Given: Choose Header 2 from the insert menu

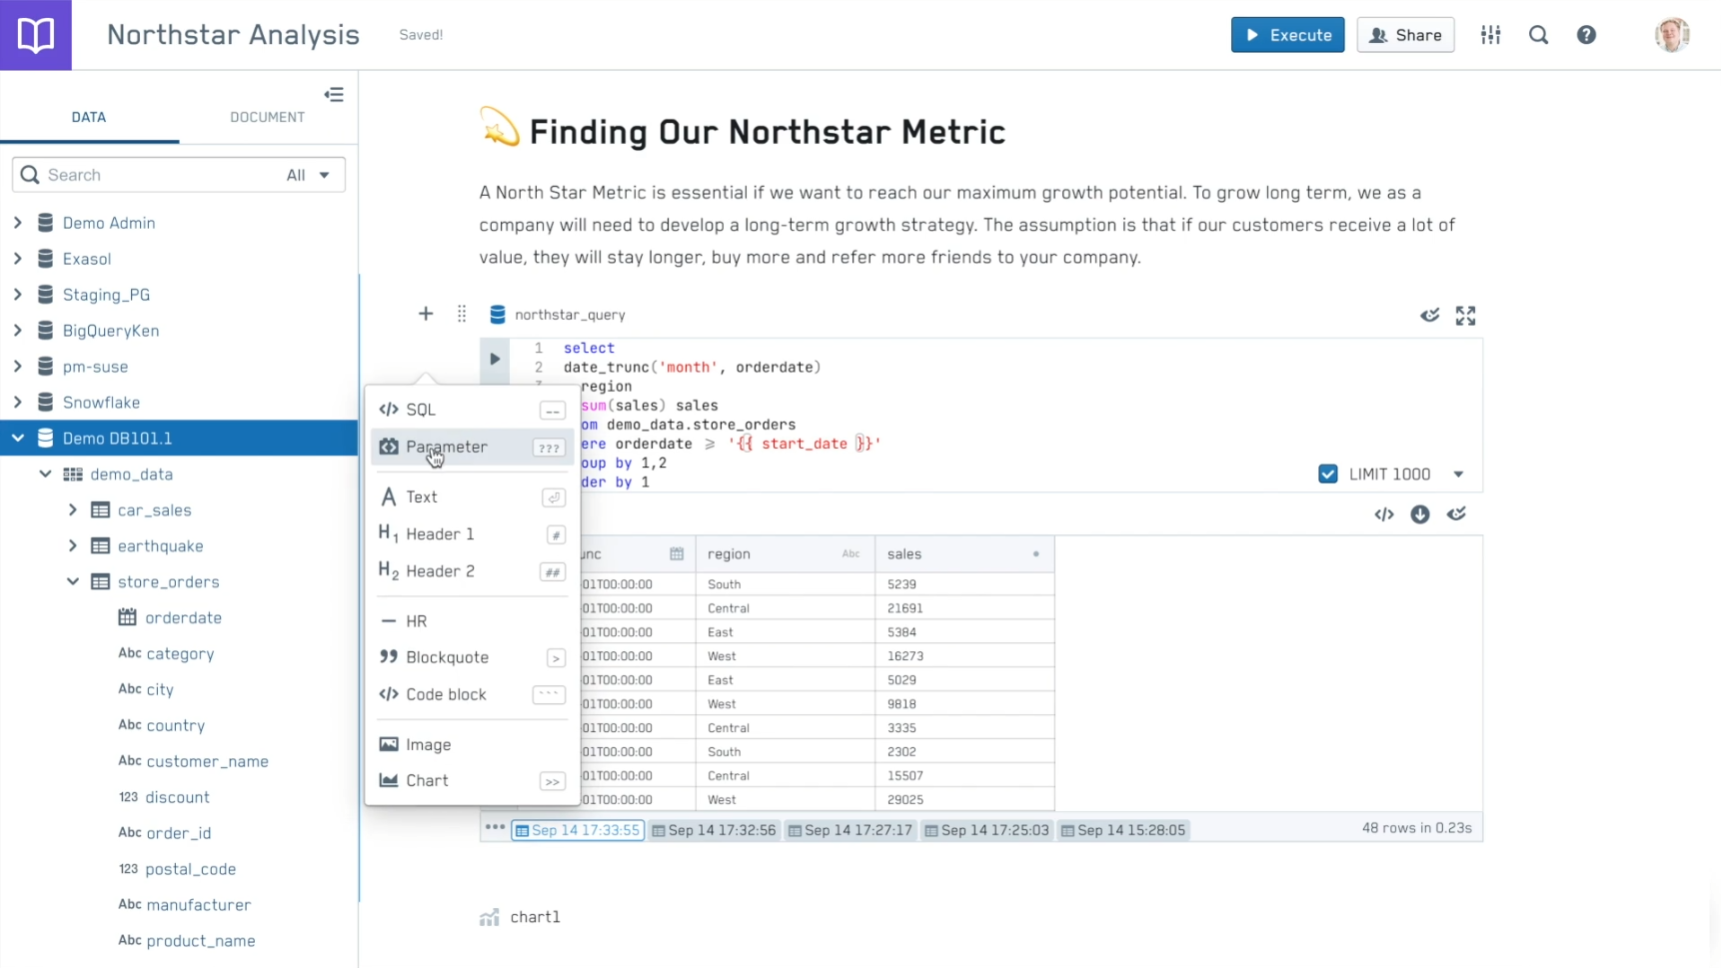Looking at the screenshot, I should [x=472, y=571].
